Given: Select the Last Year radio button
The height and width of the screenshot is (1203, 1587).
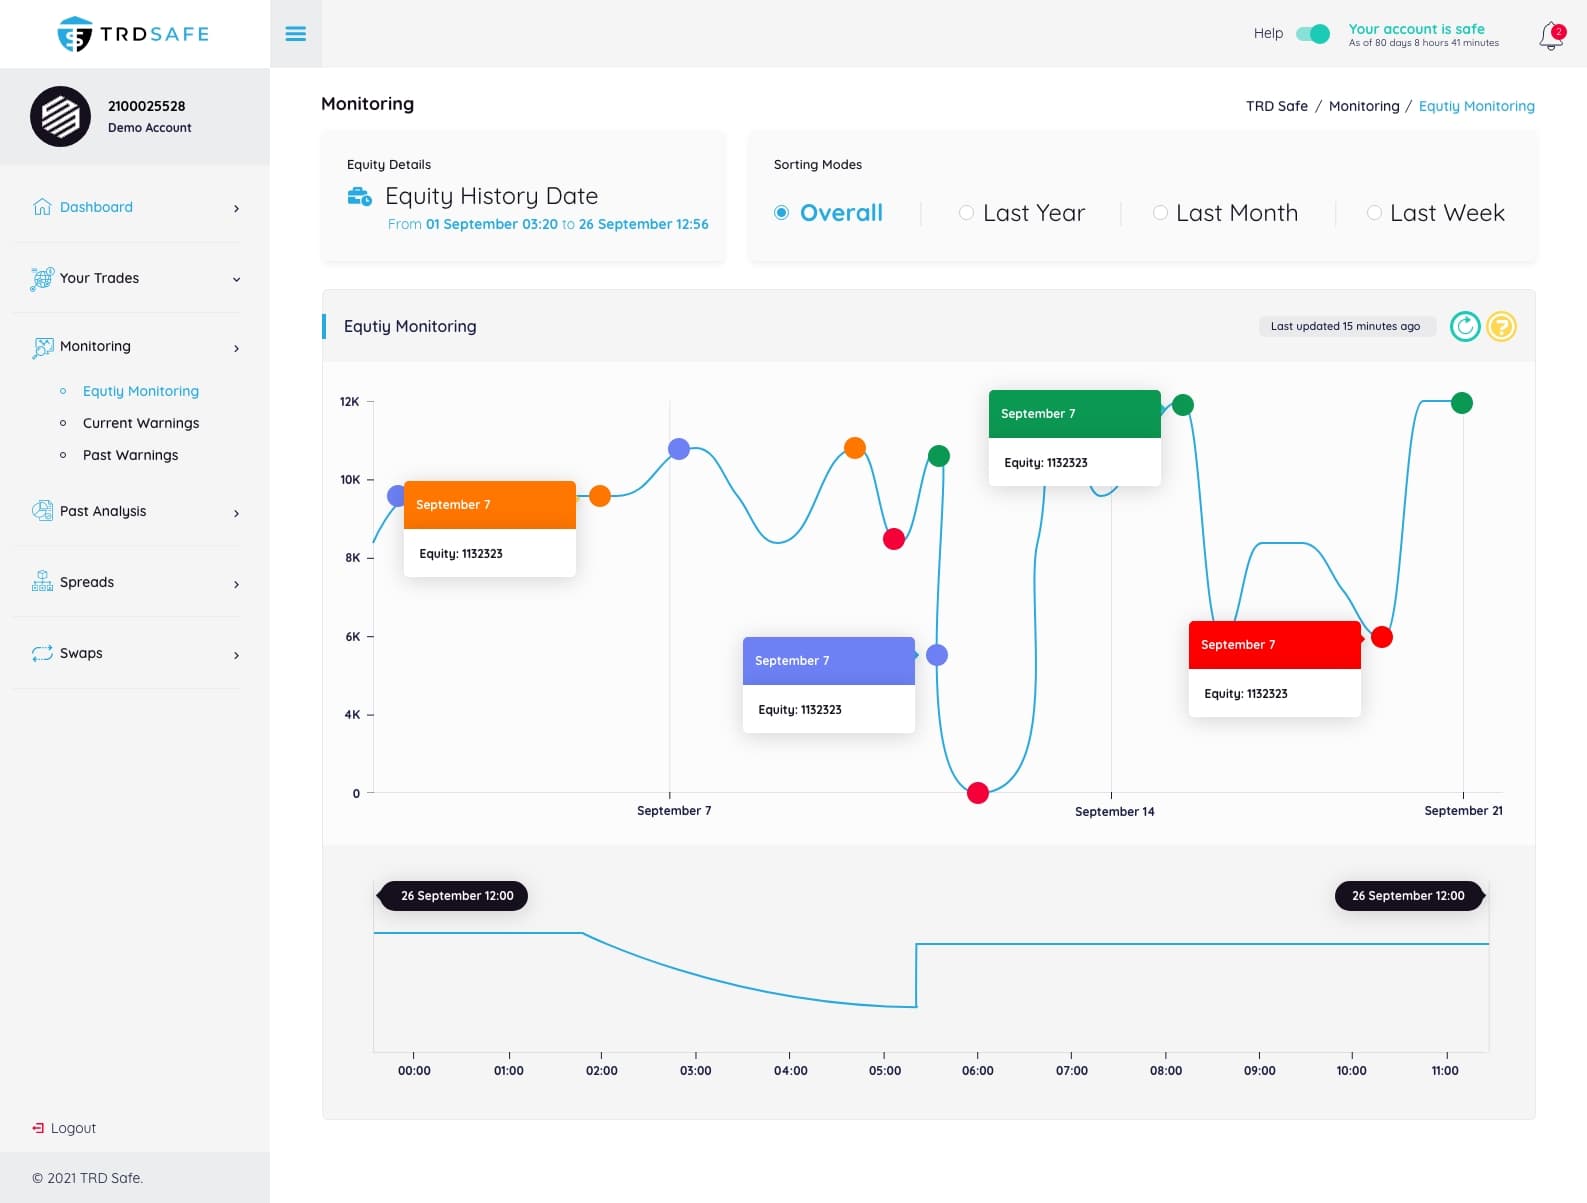Looking at the screenshot, I should point(966,213).
